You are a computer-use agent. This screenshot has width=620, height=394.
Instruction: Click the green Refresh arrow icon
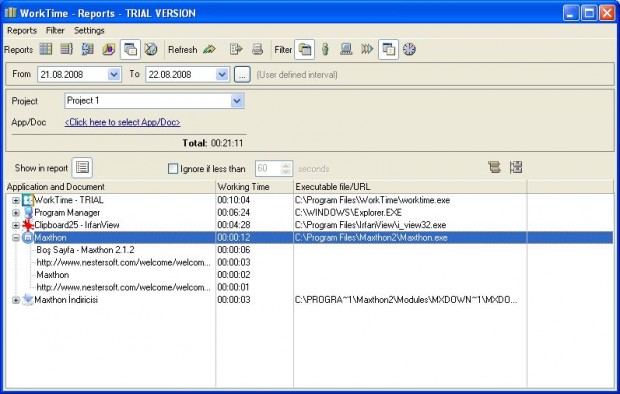(209, 49)
